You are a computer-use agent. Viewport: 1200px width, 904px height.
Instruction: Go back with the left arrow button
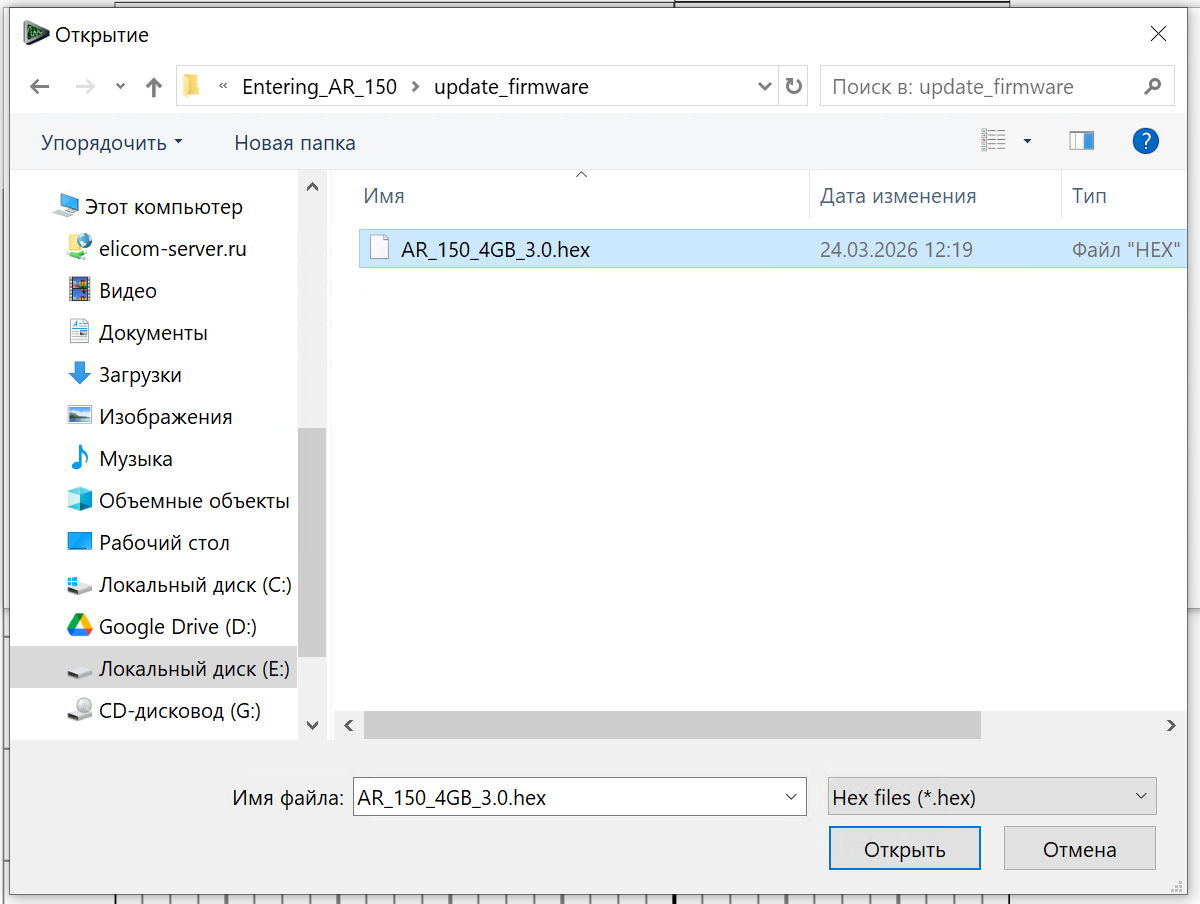pos(40,87)
